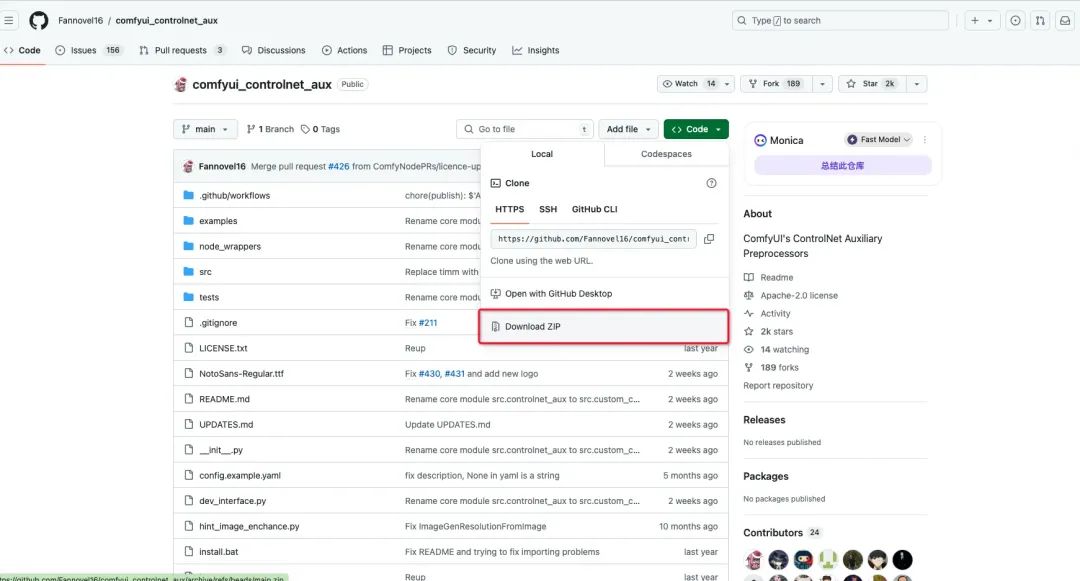Open the issues shortcut icon in header
1080x581 pixels.
pyautogui.click(x=1015, y=21)
